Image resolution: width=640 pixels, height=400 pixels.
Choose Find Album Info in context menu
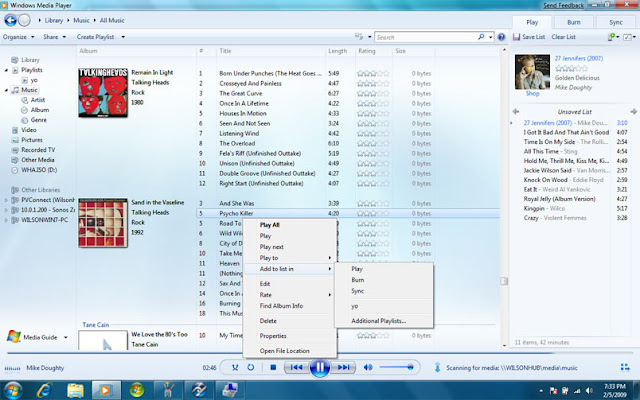289,306
